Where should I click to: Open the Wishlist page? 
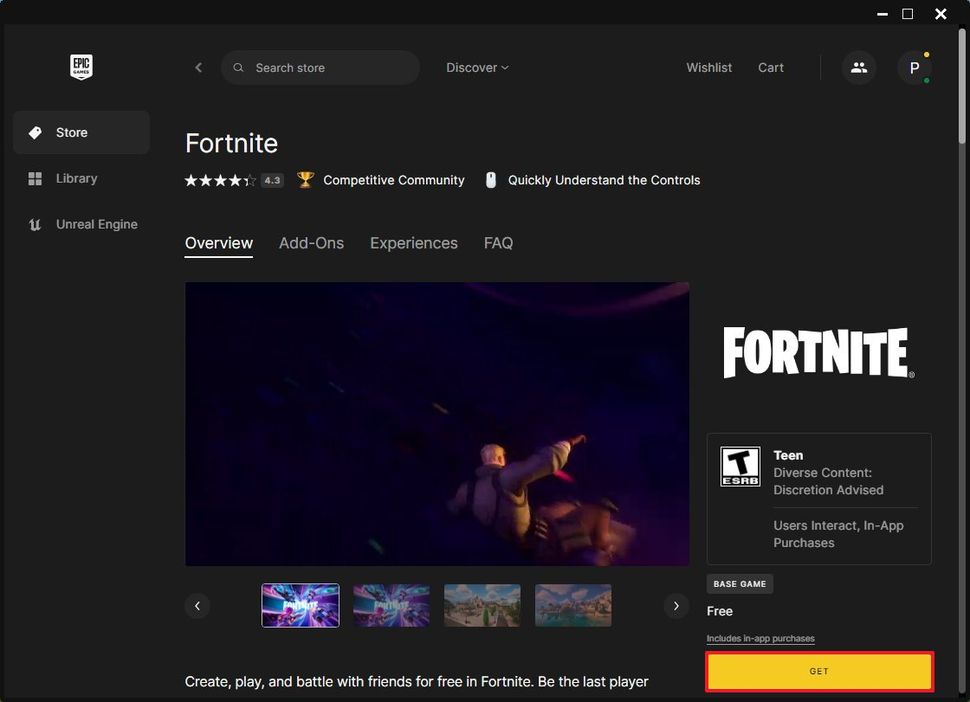tap(708, 67)
